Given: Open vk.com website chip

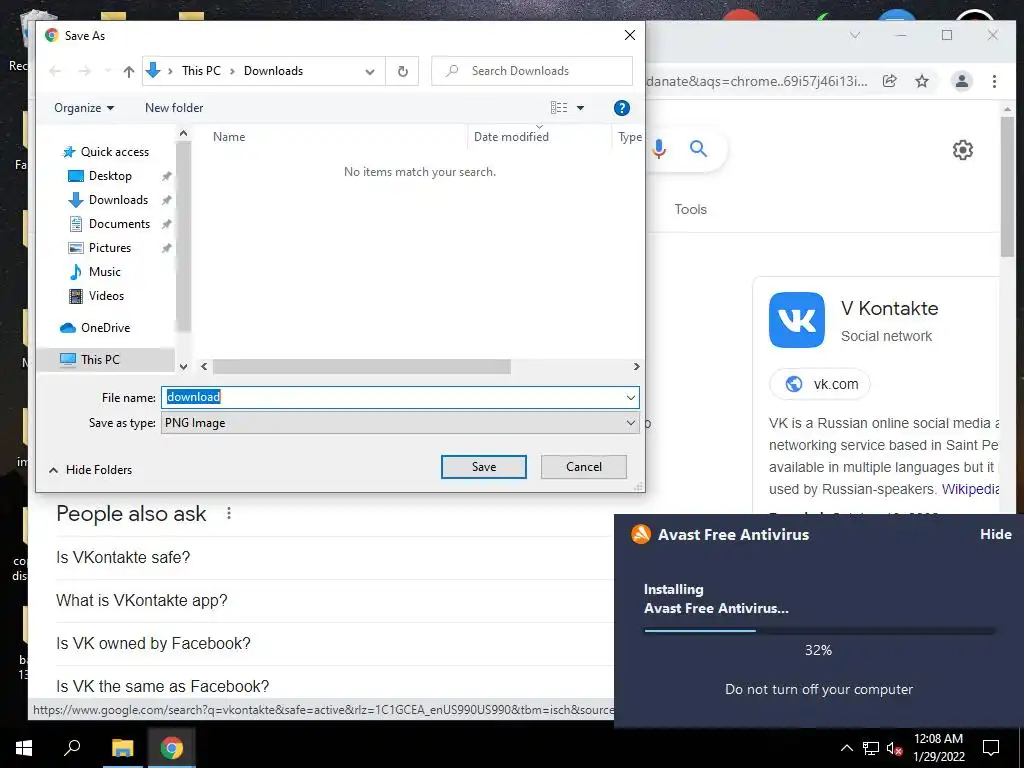Looking at the screenshot, I should (820, 384).
